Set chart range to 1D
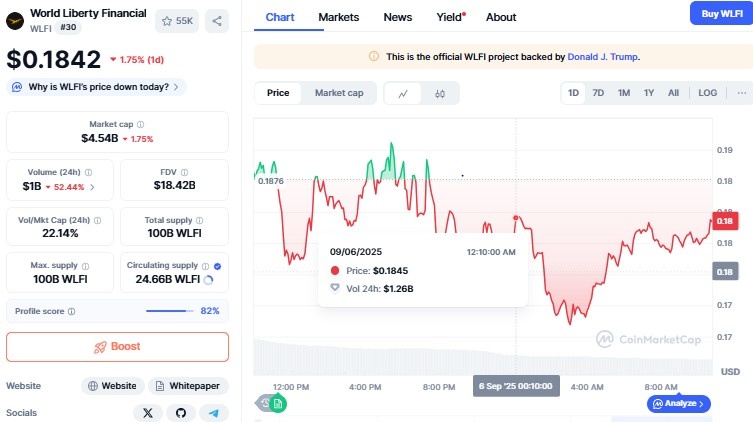 [573, 93]
